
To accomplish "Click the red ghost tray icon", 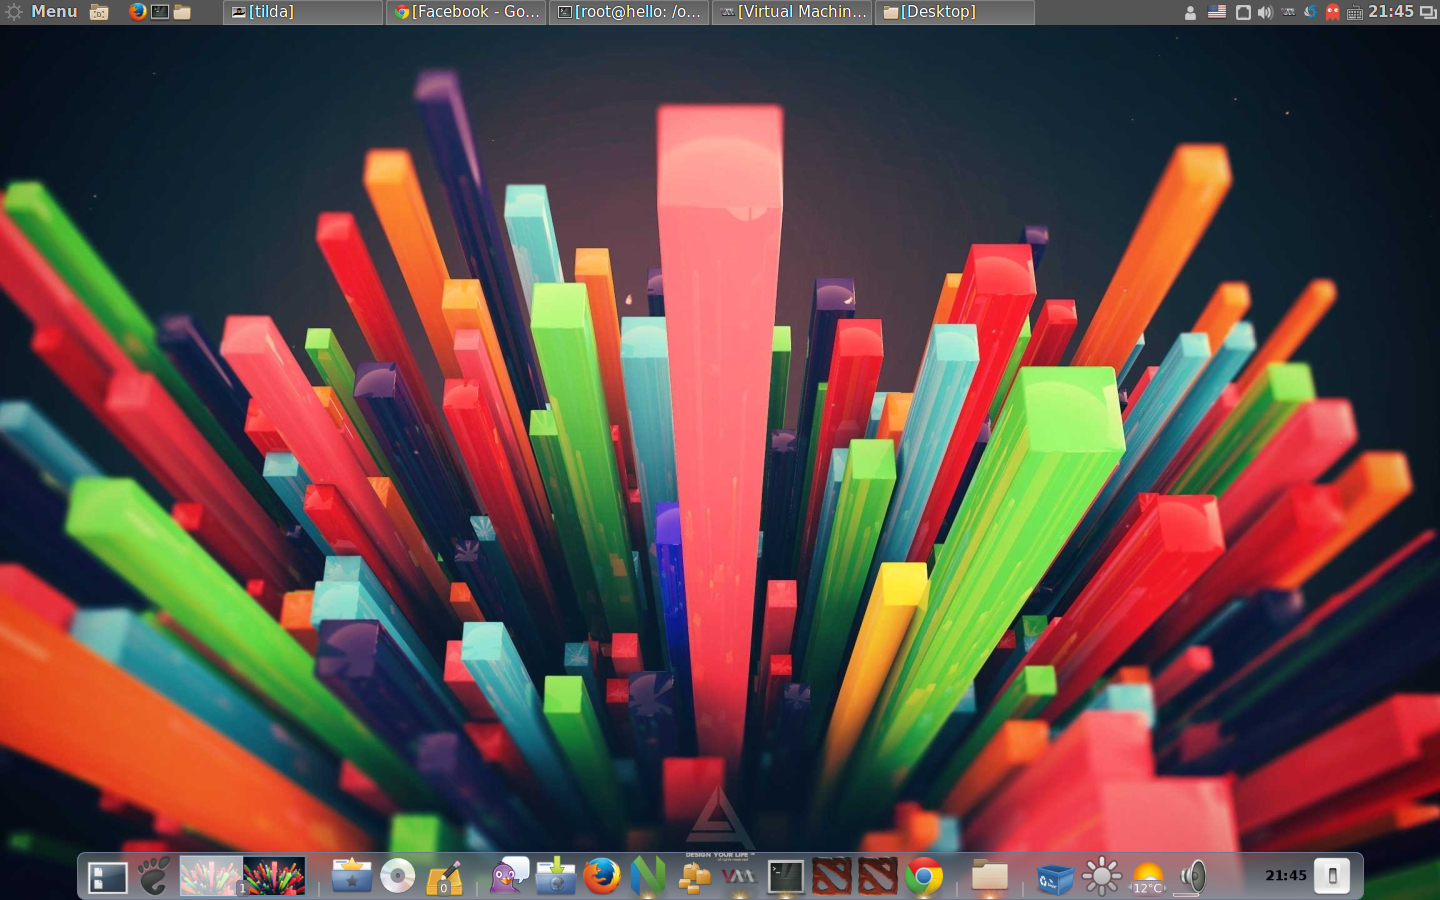I will 1332,12.
